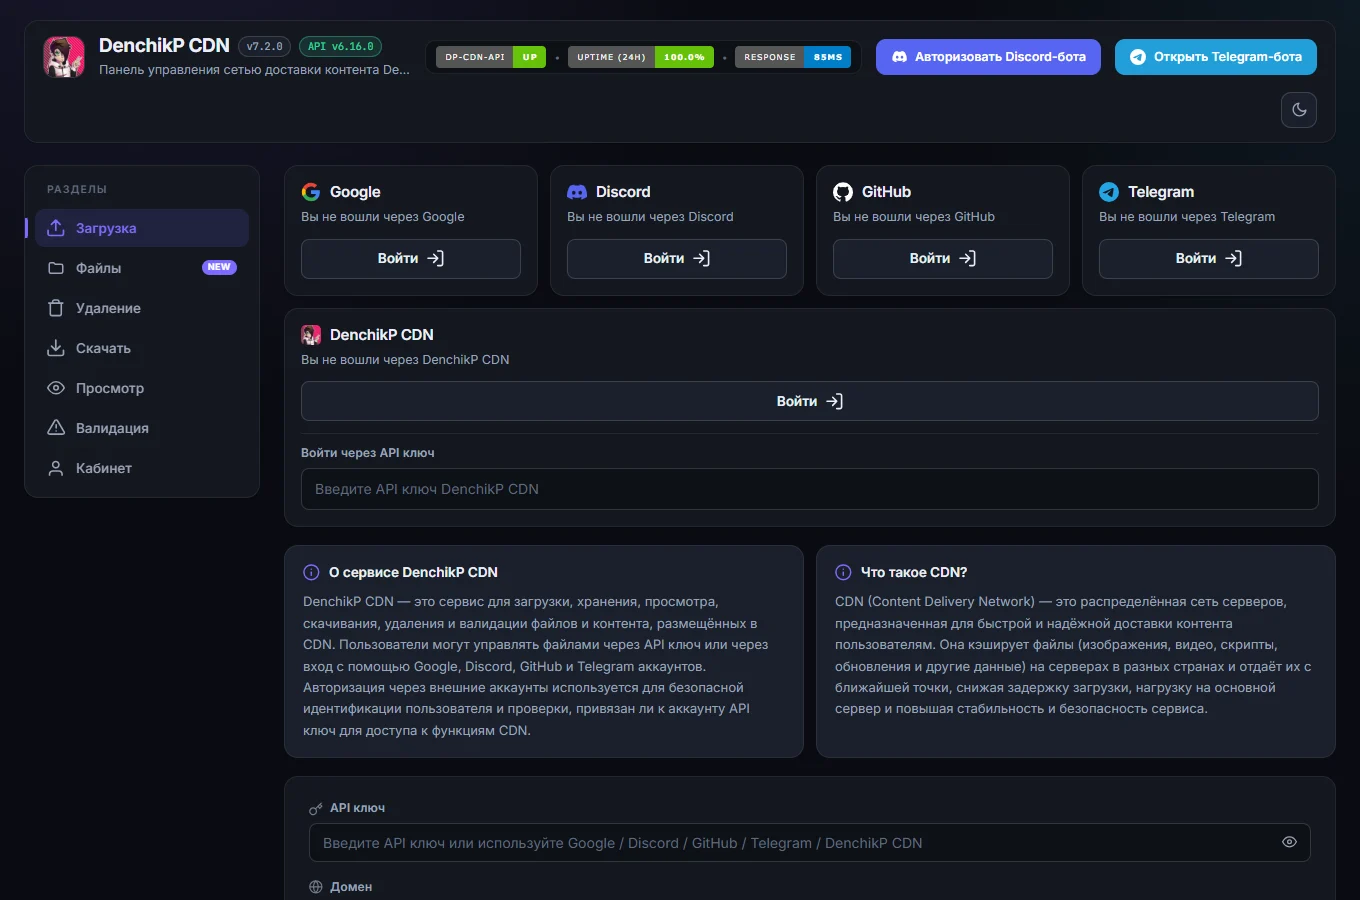Click the wide DenchikP CDN Войти button
Image resolution: width=1360 pixels, height=900 pixels.
(x=810, y=401)
